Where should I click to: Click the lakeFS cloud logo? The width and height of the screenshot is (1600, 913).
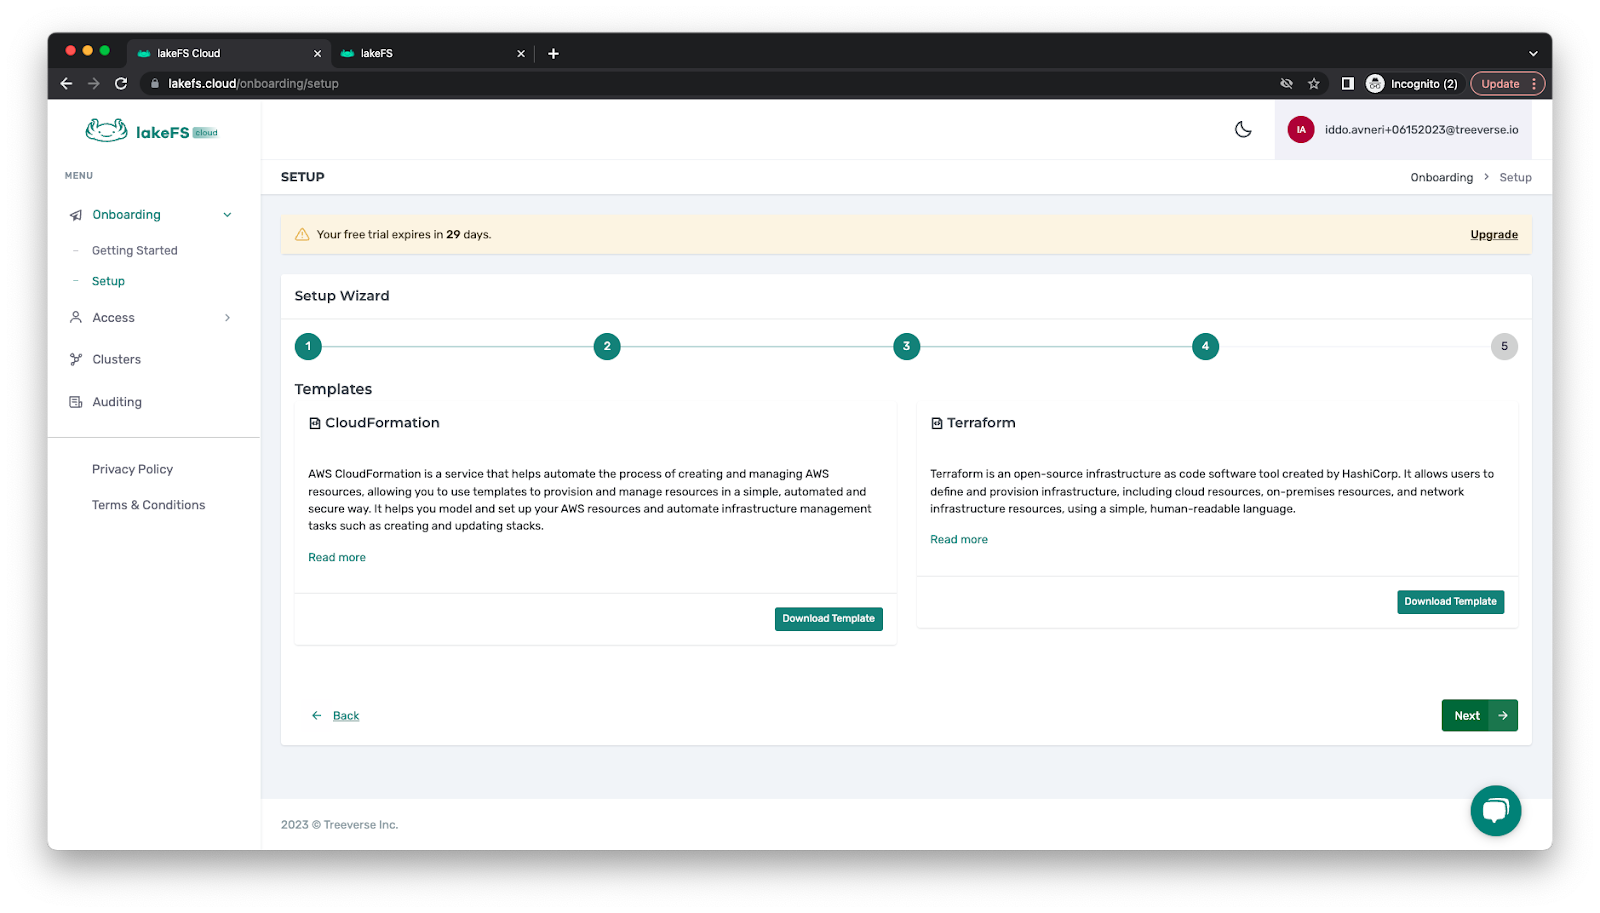click(x=152, y=131)
